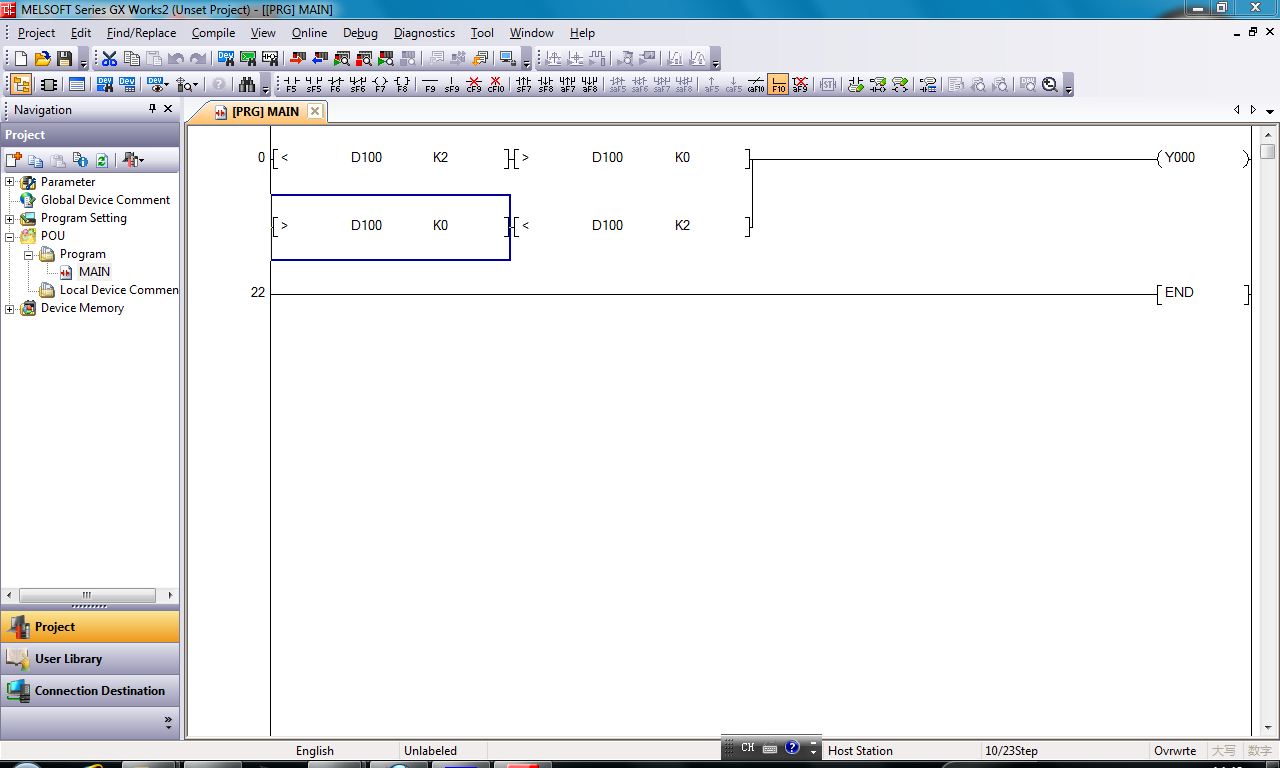The image size is (1280, 768).
Task: Click the Y000 output coil
Action: coord(1179,158)
